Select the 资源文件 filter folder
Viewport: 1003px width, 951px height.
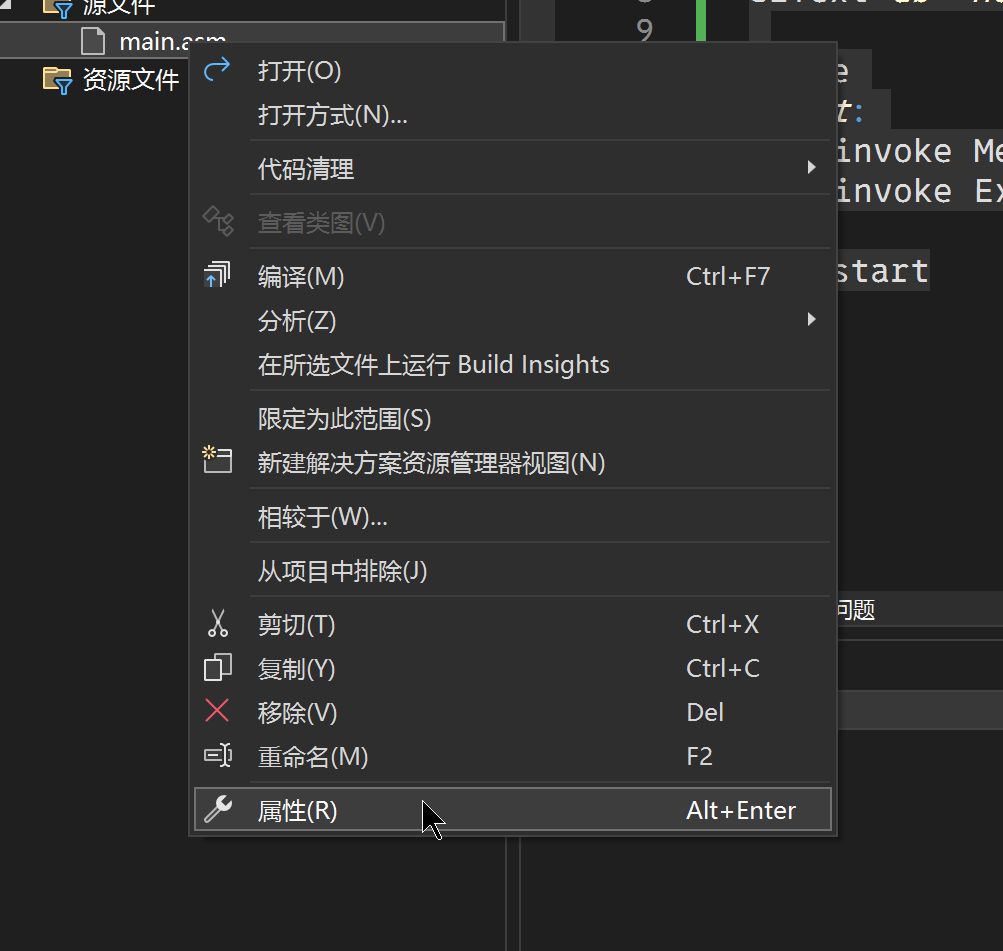coord(130,80)
